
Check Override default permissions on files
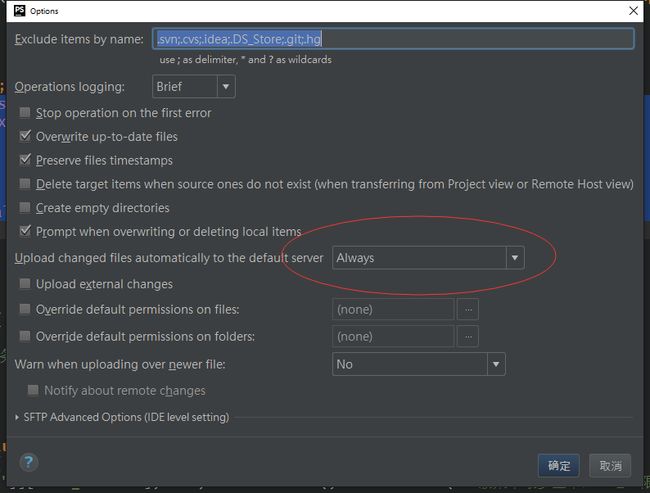click(25, 309)
